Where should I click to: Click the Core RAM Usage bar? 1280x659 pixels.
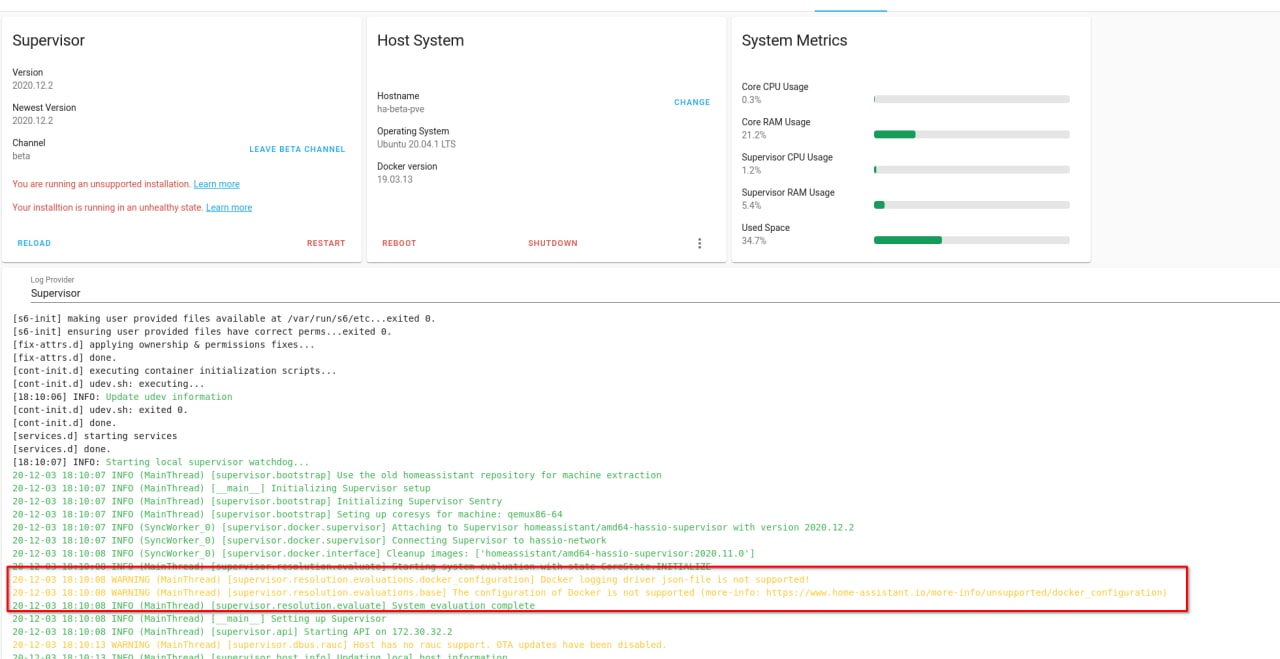pyautogui.click(x=971, y=135)
